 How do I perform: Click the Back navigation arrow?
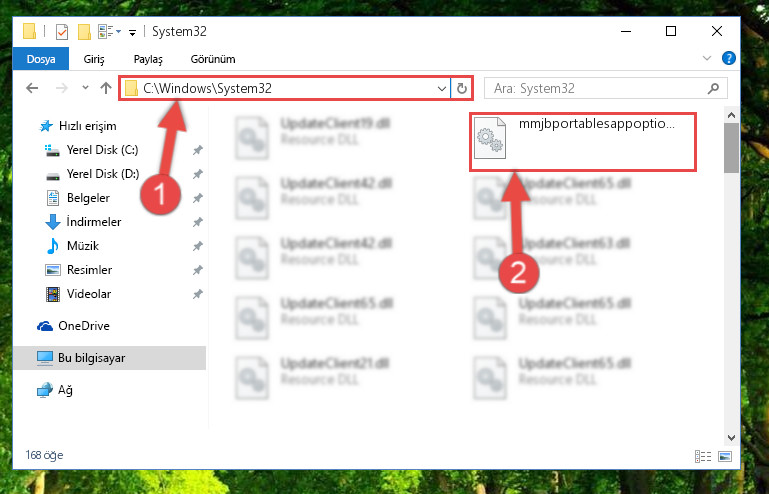(x=32, y=88)
